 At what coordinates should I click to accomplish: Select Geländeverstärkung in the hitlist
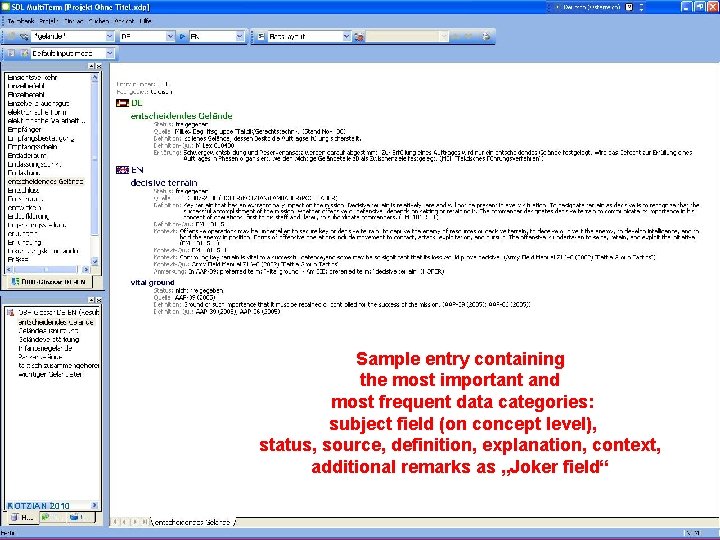click(49, 340)
